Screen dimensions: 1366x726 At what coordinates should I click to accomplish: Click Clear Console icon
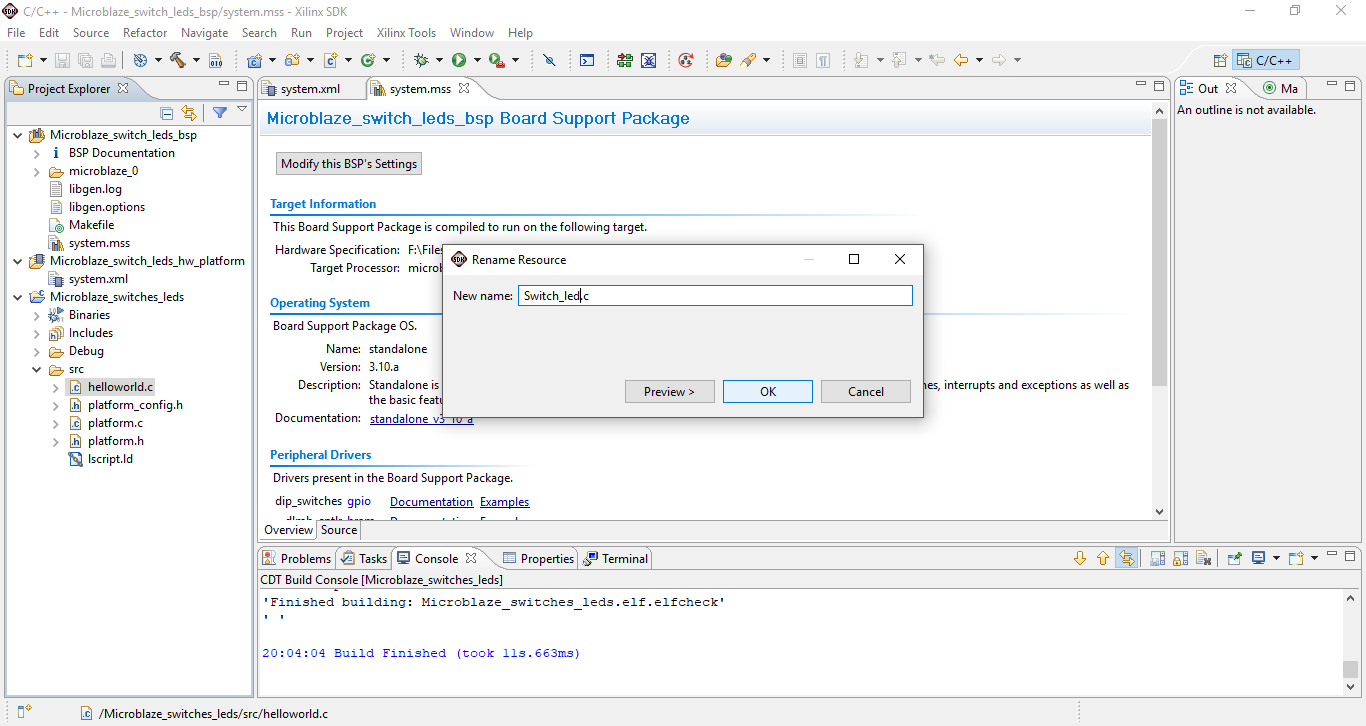pos(1204,558)
